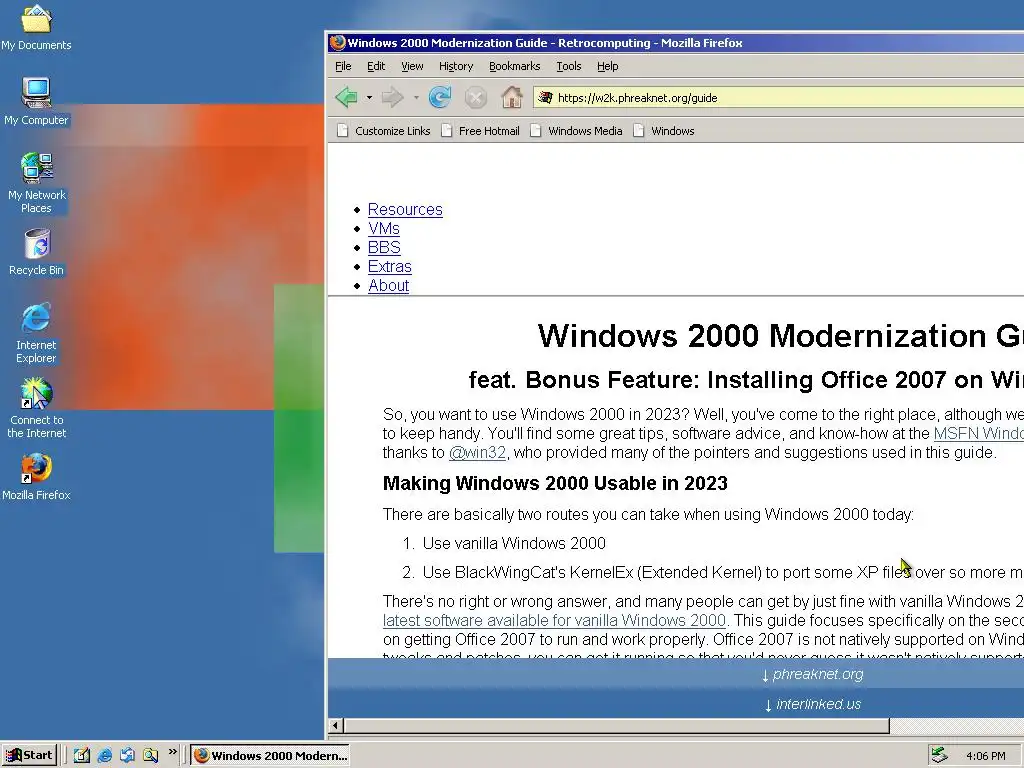This screenshot has width=1024, height=768.
Task: Open the History menu
Action: [456, 66]
